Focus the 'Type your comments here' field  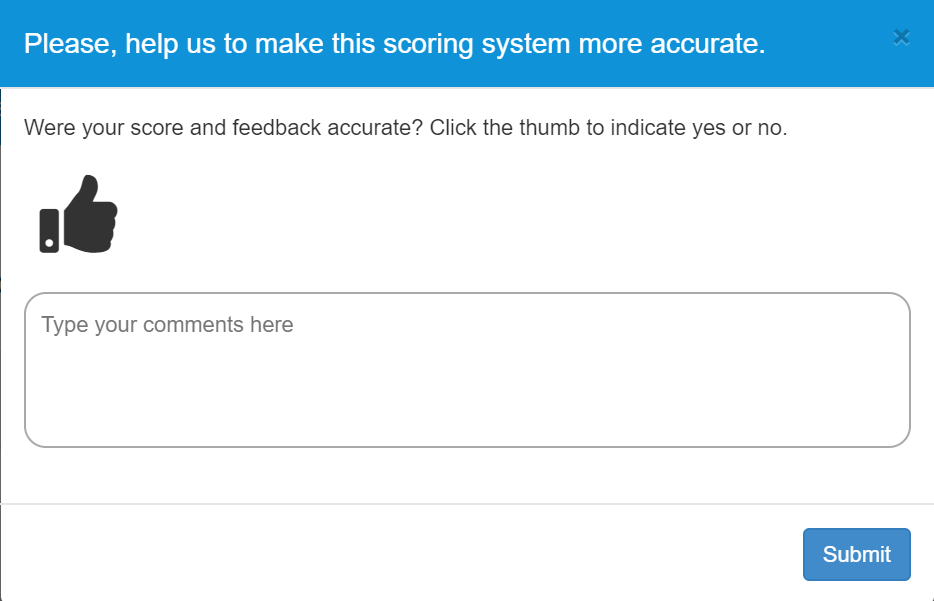[x=467, y=370]
